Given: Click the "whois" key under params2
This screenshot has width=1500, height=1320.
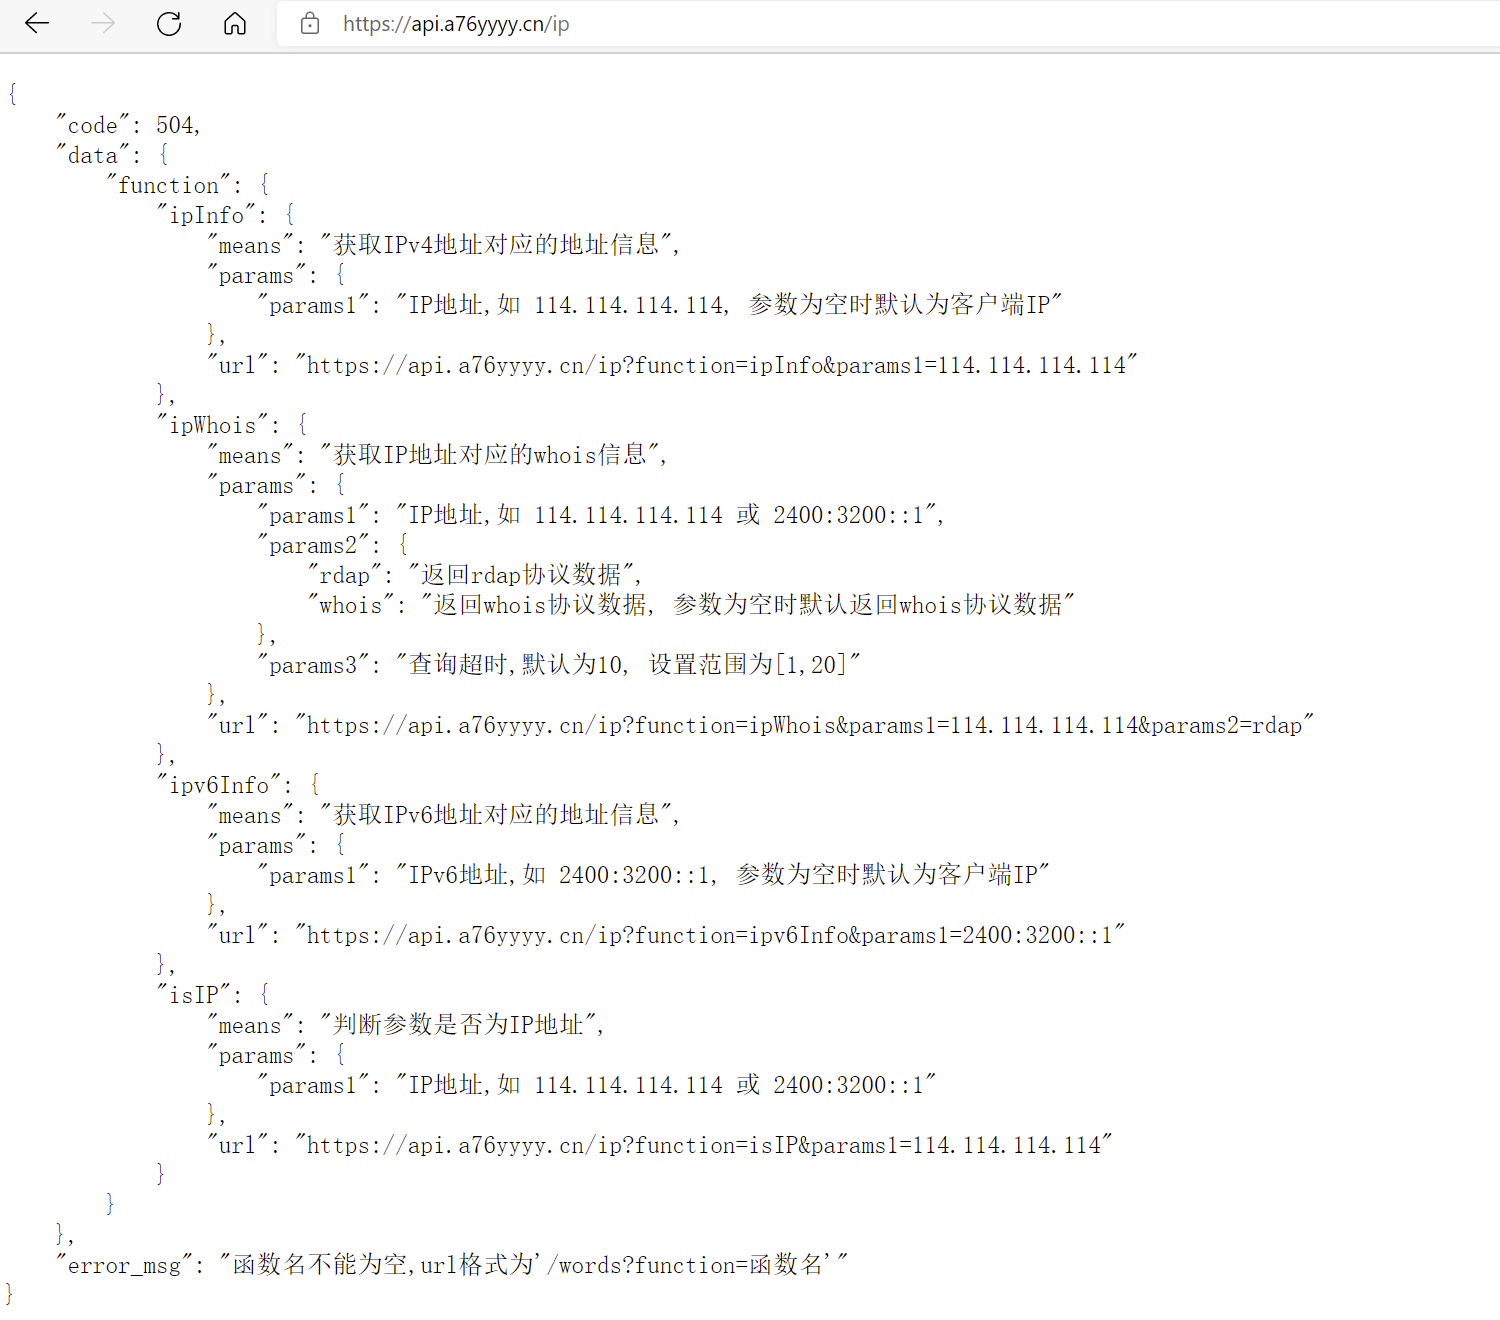Looking at the screenshot, I should point(351,605).
